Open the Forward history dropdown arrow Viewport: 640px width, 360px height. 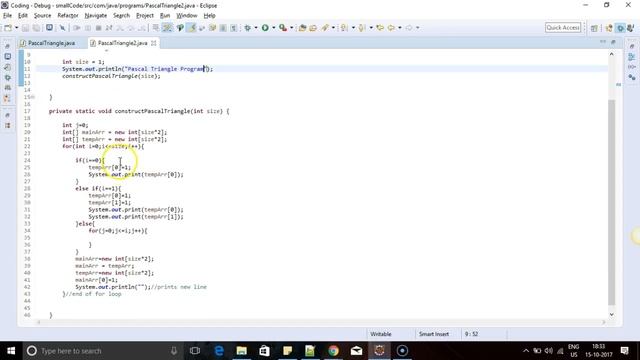[x=418, y=28]
